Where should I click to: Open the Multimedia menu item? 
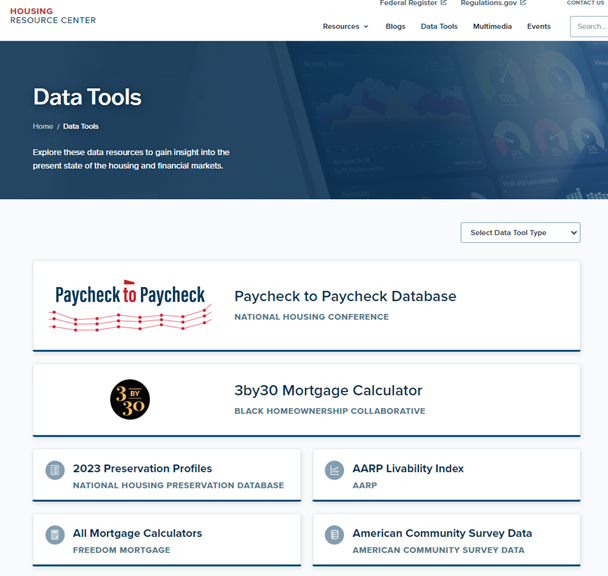tap(492, 26)
